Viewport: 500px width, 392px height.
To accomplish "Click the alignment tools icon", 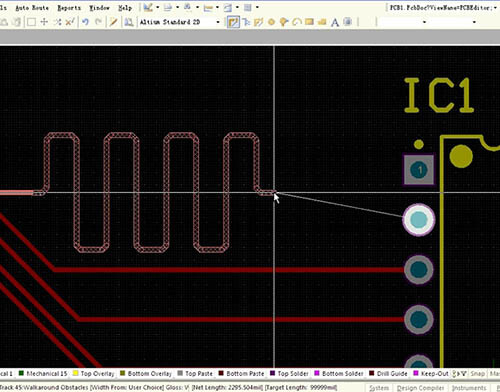I will click(169, 7).
